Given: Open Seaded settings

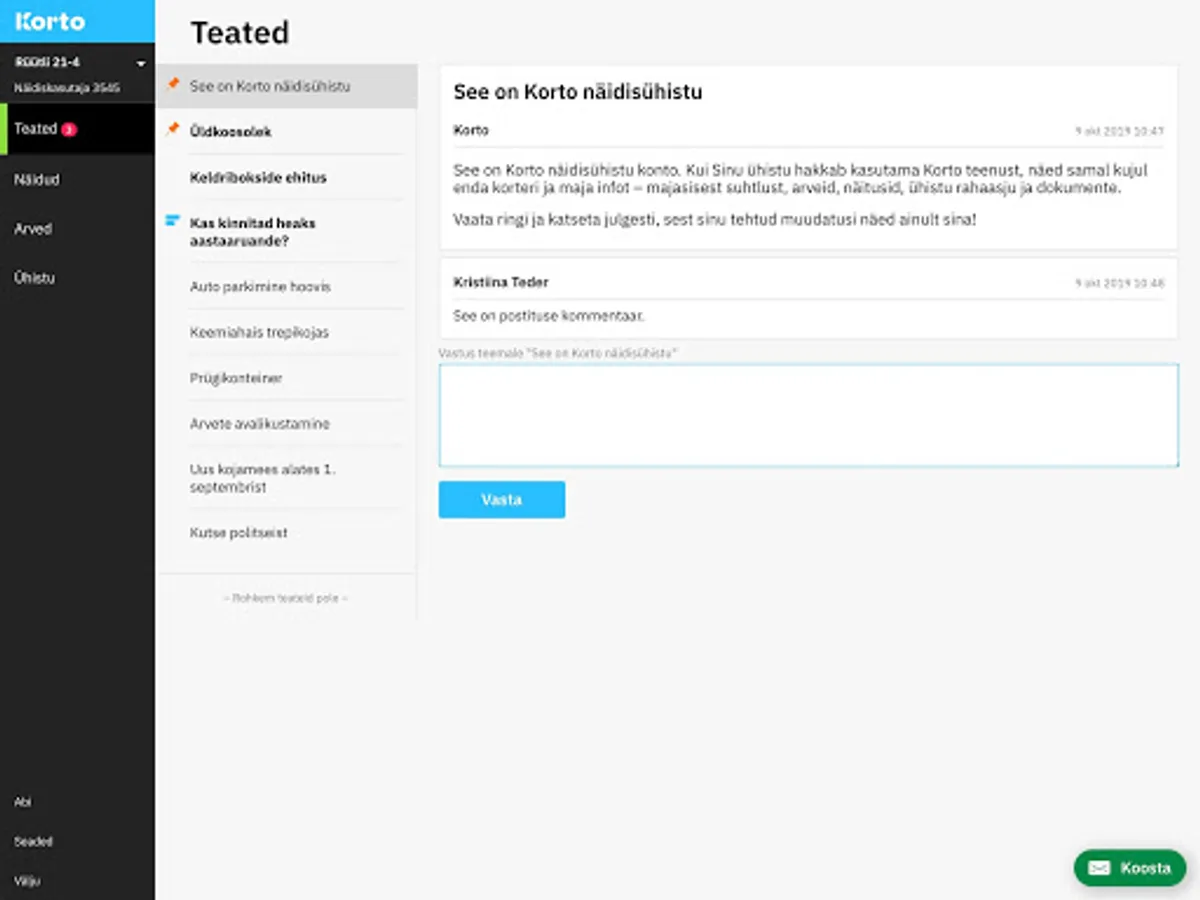Looking at the screenshot, I should [x=33, y=842].
